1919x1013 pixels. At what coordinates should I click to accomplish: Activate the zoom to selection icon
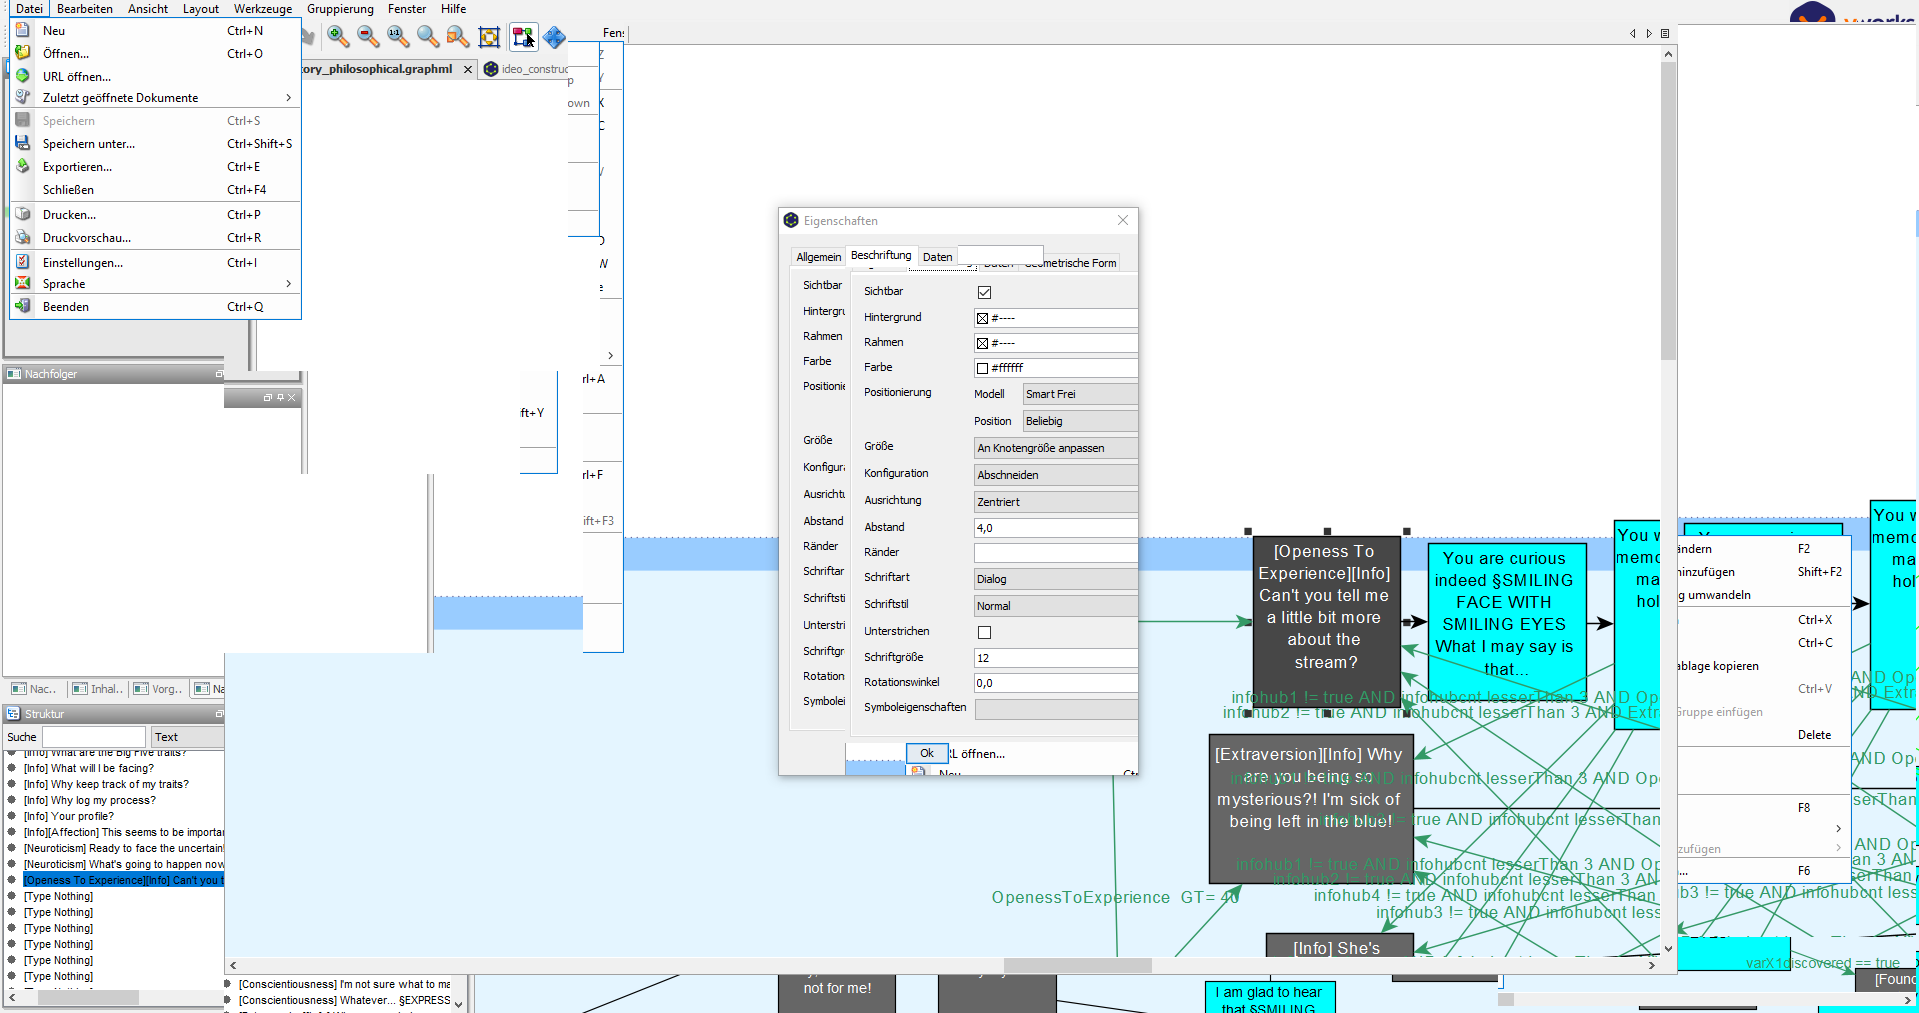(x=458, y=37)
